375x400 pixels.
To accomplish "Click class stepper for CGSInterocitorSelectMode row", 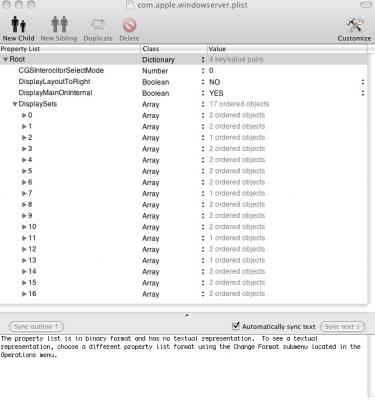I will point(203,71).
